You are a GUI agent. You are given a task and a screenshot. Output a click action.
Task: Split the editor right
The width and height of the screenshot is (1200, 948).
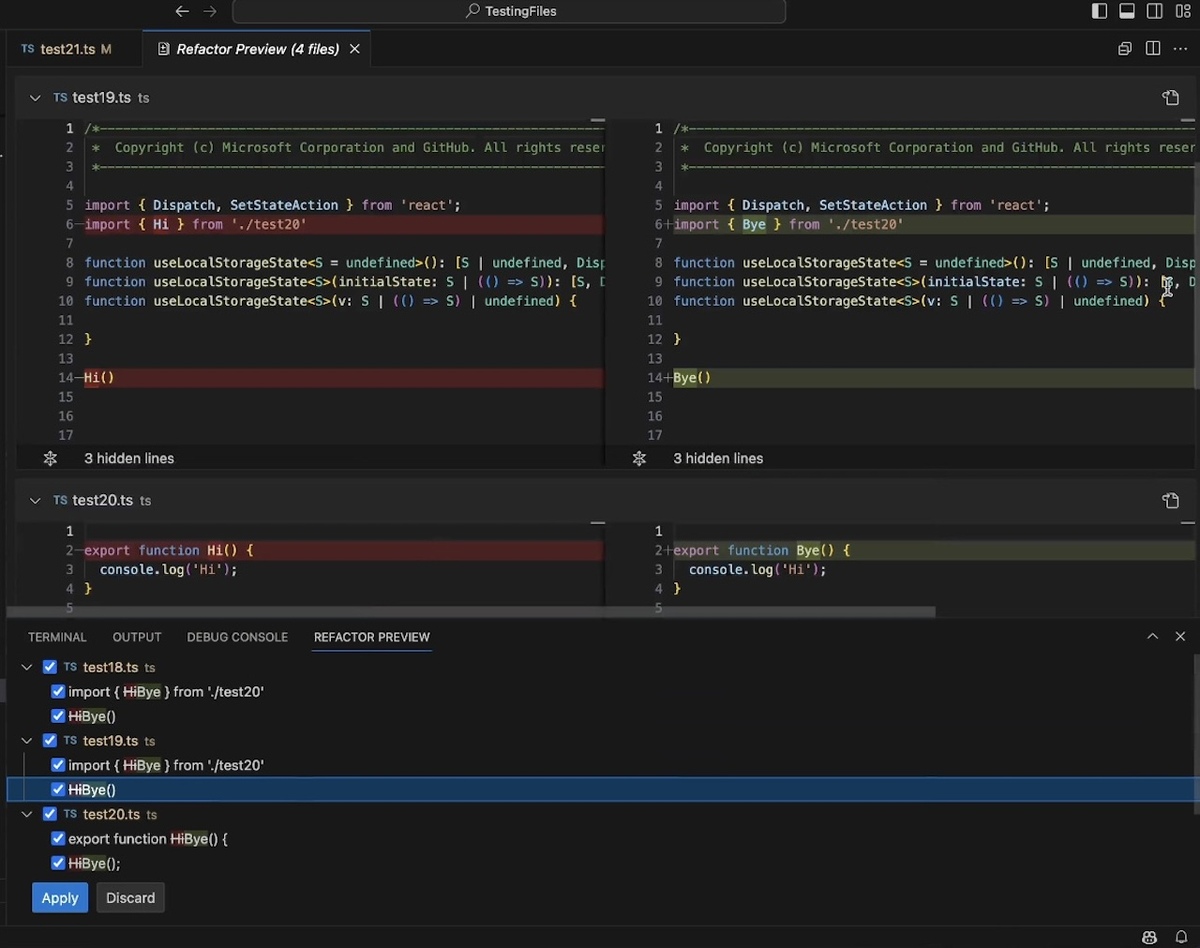(1153, 48)
